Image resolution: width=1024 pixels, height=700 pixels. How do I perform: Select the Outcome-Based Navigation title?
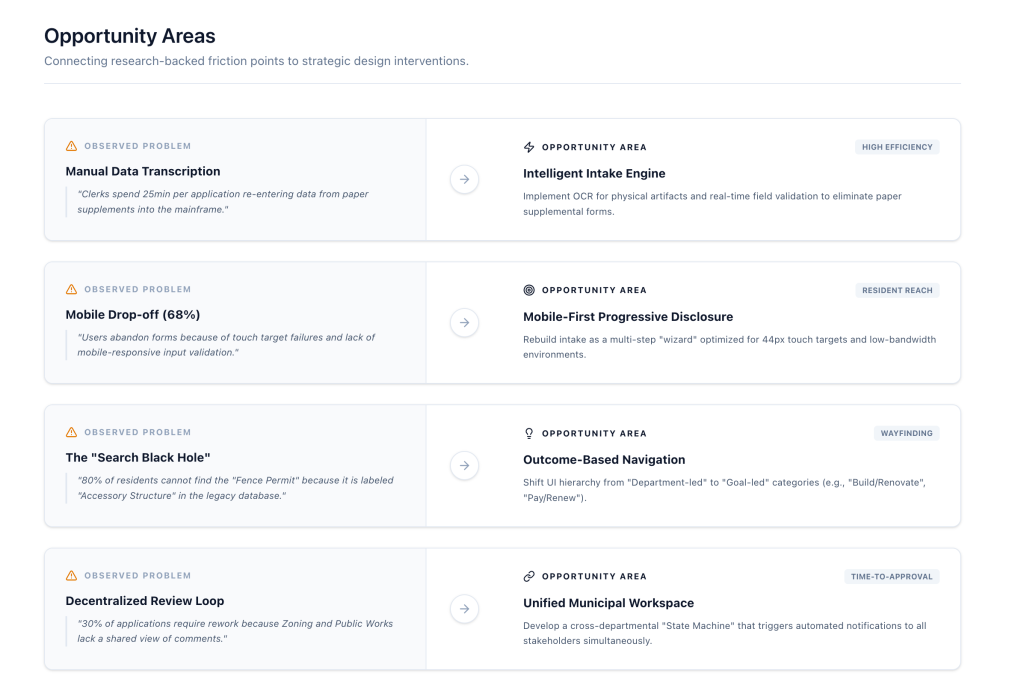pos(604,460)
